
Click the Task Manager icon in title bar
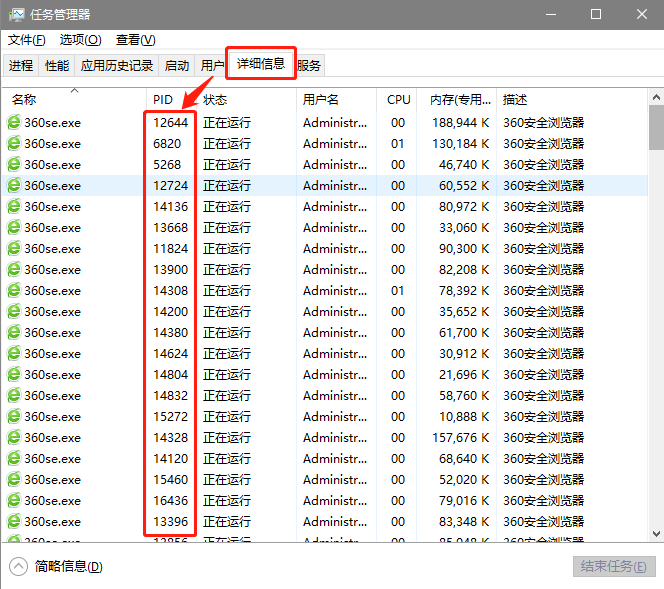(x=17, y=15)
